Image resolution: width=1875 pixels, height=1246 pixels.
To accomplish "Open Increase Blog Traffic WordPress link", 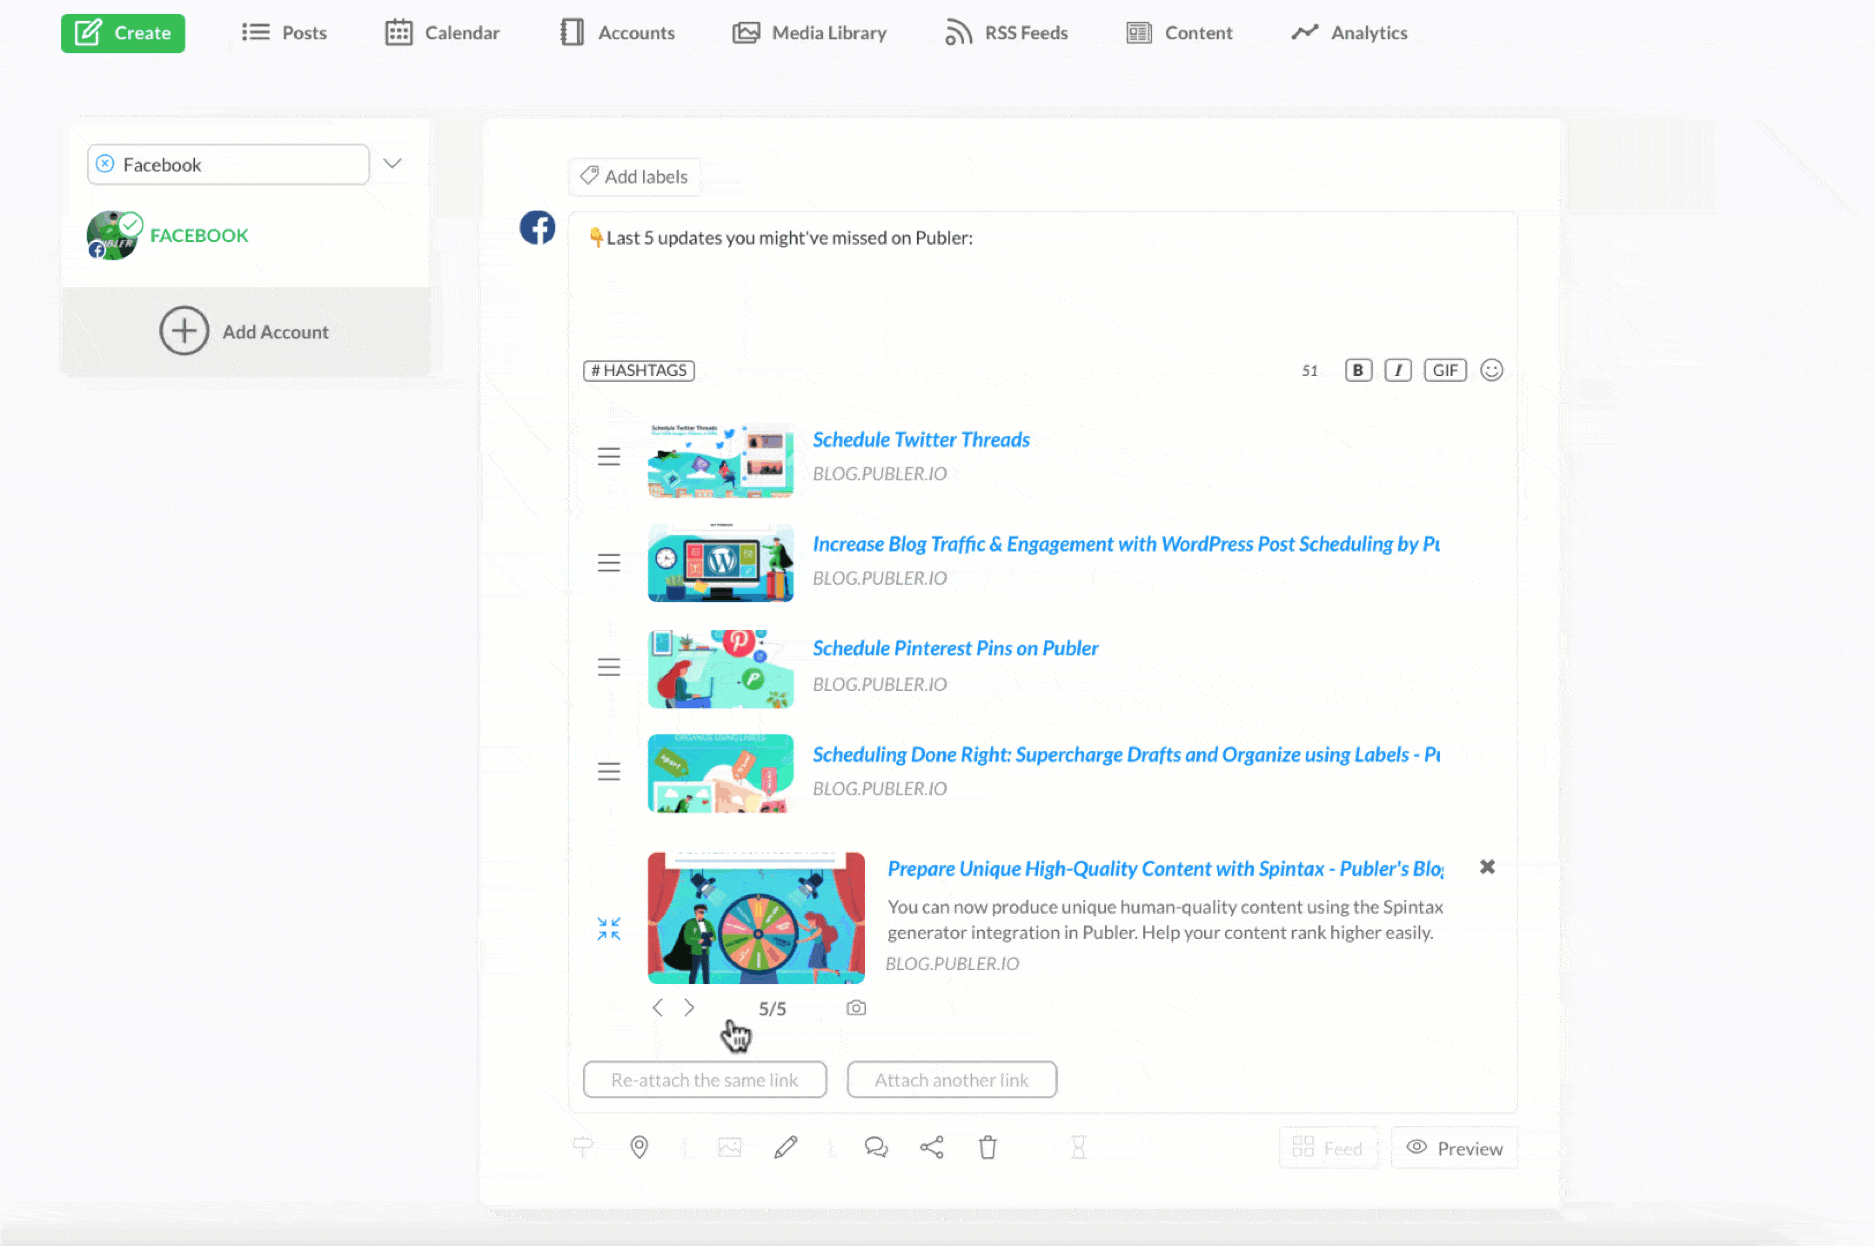I will [x=1126, y=544].
